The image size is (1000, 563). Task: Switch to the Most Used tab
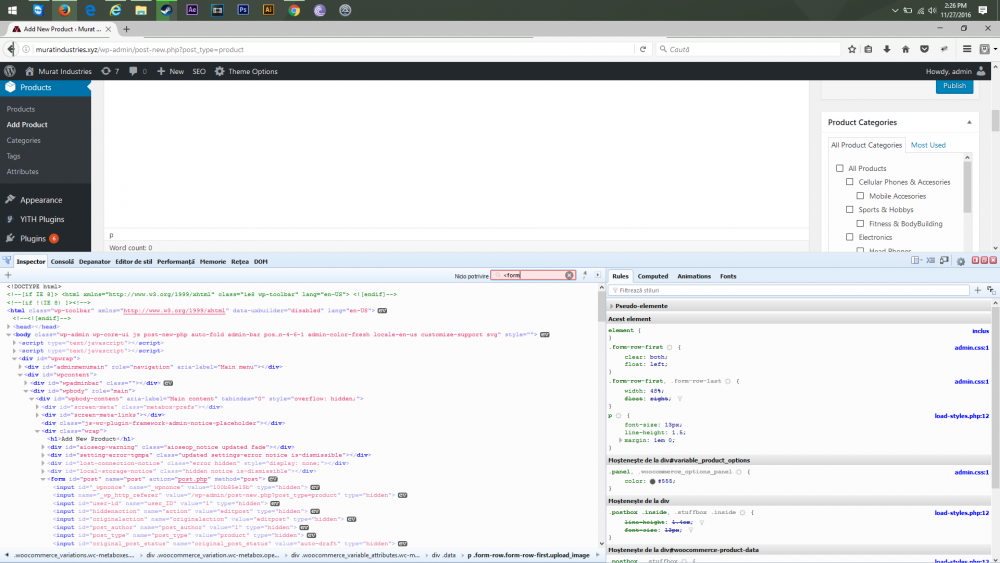(928, 145)
